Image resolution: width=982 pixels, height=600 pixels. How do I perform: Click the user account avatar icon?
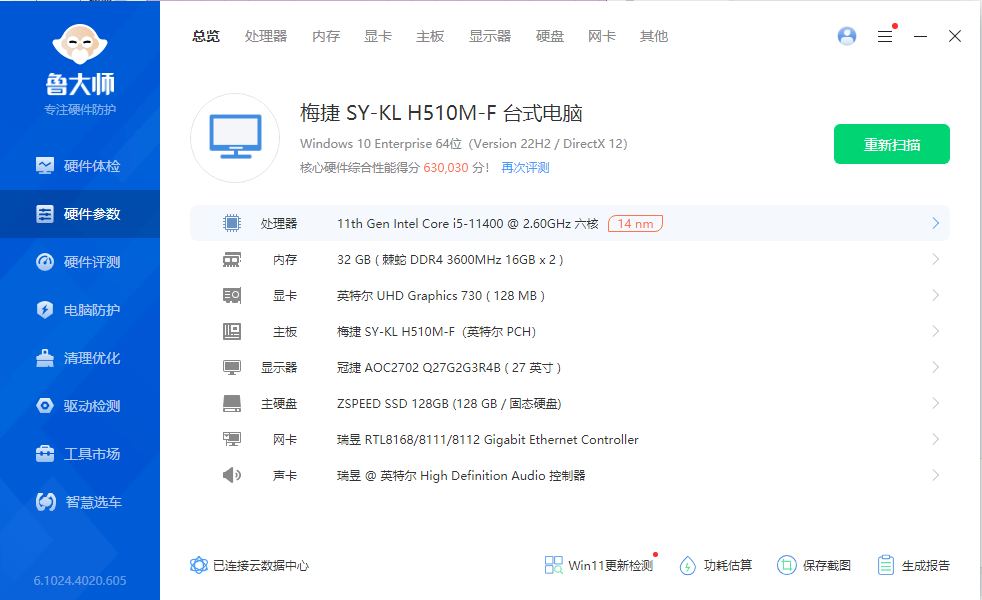pyautogui.click(x=847, y=36)
